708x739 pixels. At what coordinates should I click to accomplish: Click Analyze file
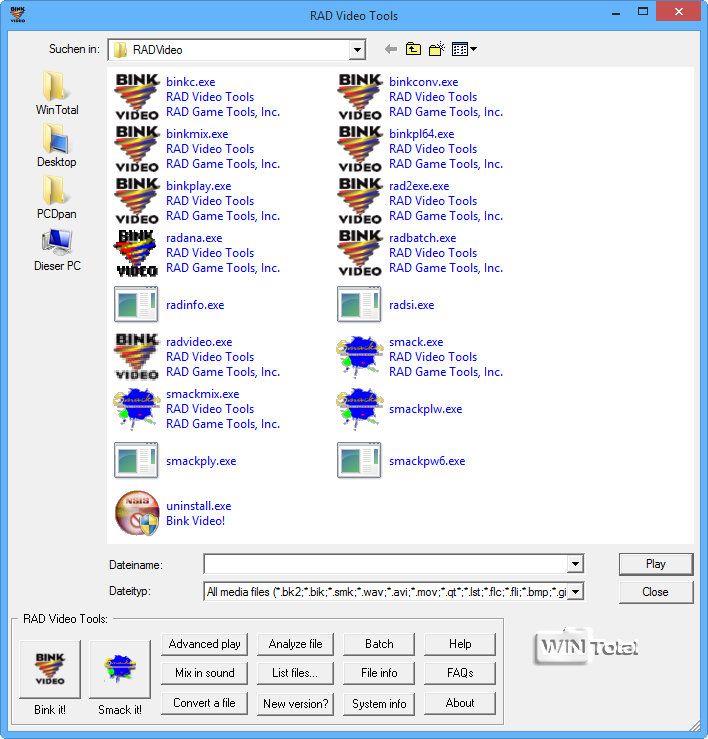(x=295, y=644)
